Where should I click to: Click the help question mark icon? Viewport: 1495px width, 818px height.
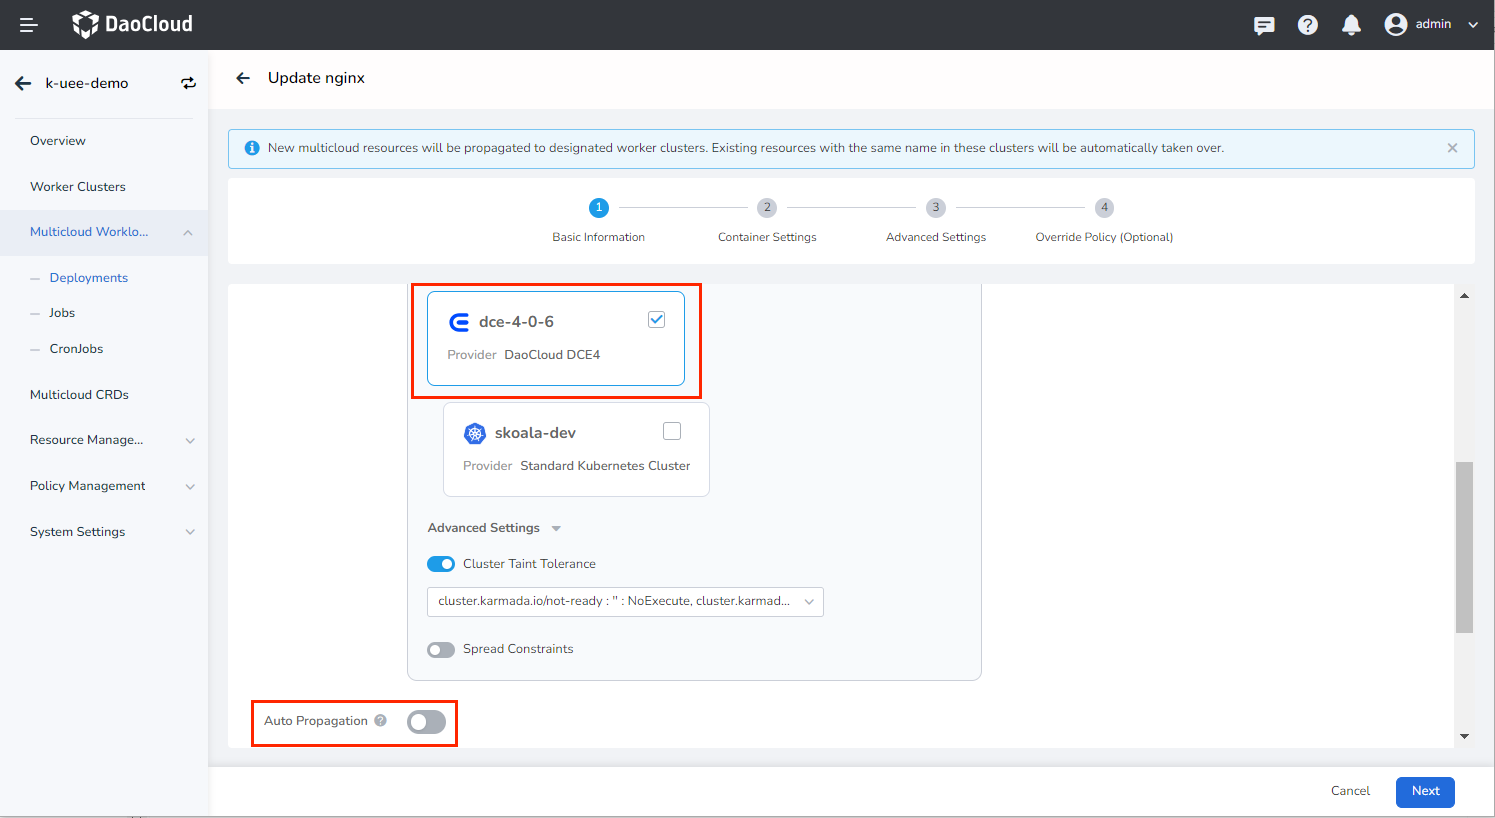pyautogui.click(x=1307, y=25)
